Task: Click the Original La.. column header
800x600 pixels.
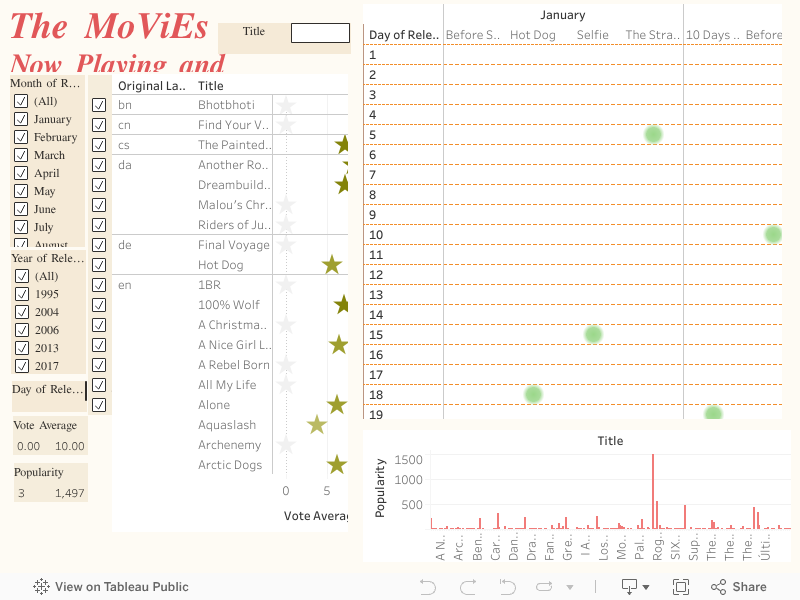Action: point(152,86)
